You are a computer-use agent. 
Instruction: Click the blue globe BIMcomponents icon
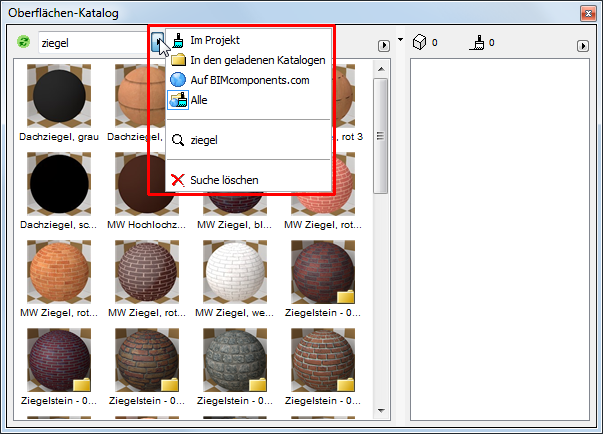click(178, 80)
